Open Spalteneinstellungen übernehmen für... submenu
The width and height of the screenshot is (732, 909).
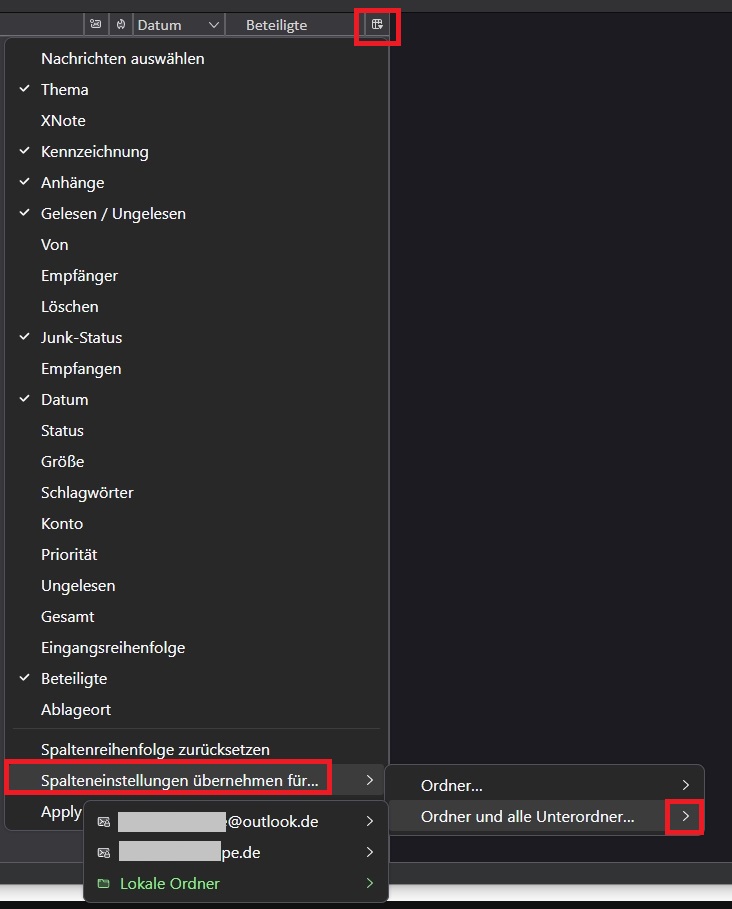click(x=180, y=780)
